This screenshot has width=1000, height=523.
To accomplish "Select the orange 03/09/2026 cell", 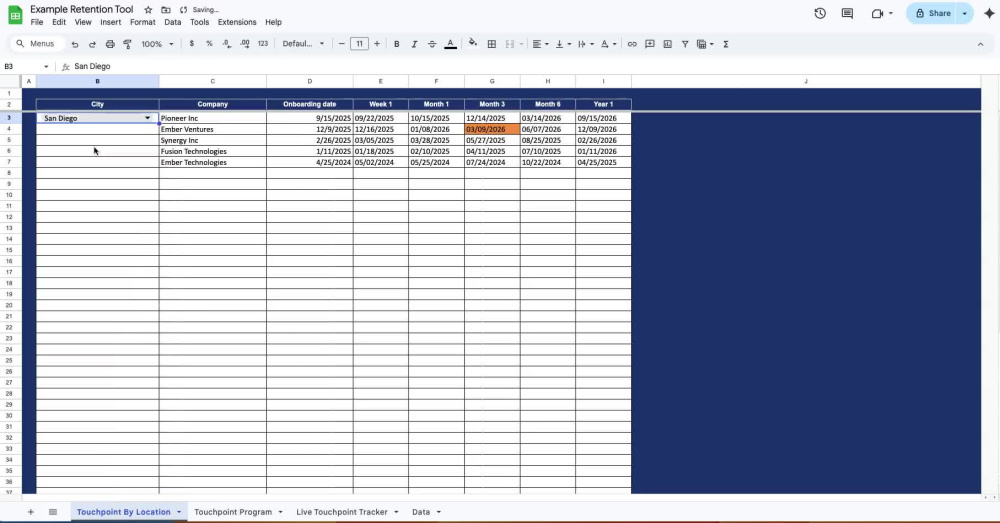I will 492,129.
